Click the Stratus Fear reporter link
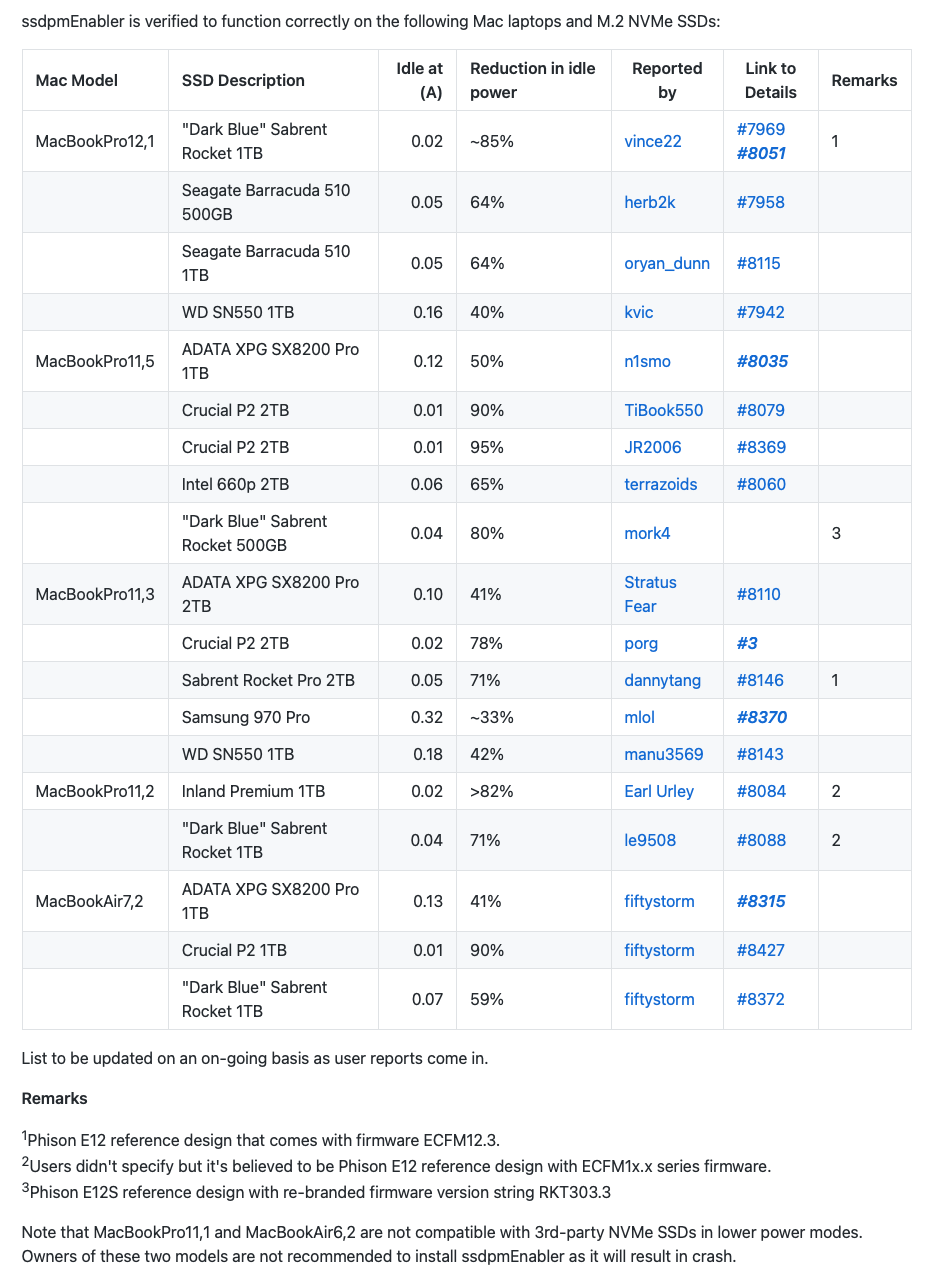The height and width of the screenshot is (1285, 938). tap(650, 594)
